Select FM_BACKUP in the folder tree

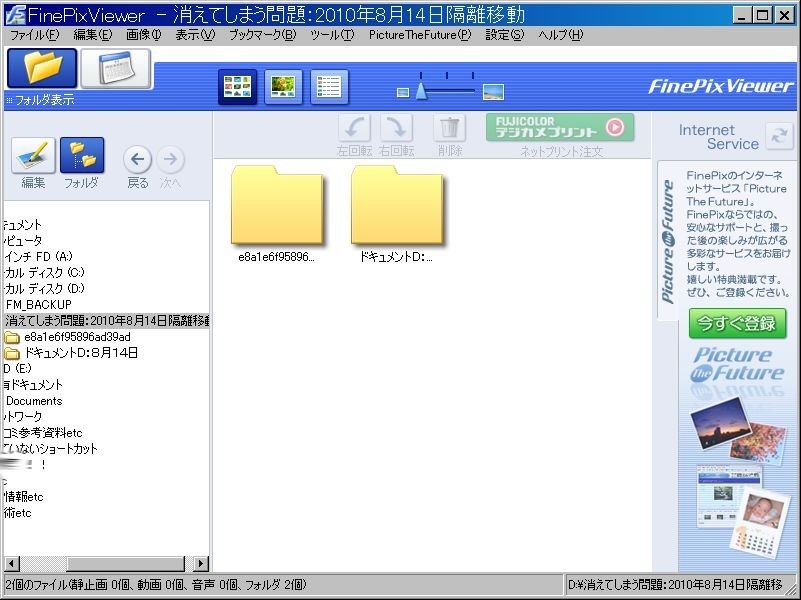pyautogui.click(x=38, y=305)
